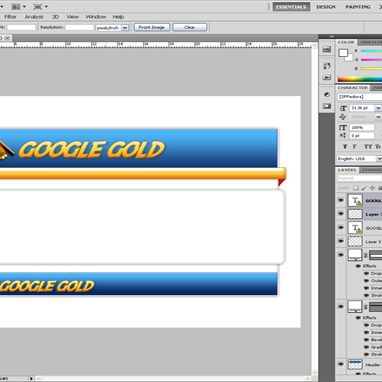Toggle Drop Shadow effect visibility on first shape layer
This screenshot has width=382, height=382.
[x=366, y=273]
